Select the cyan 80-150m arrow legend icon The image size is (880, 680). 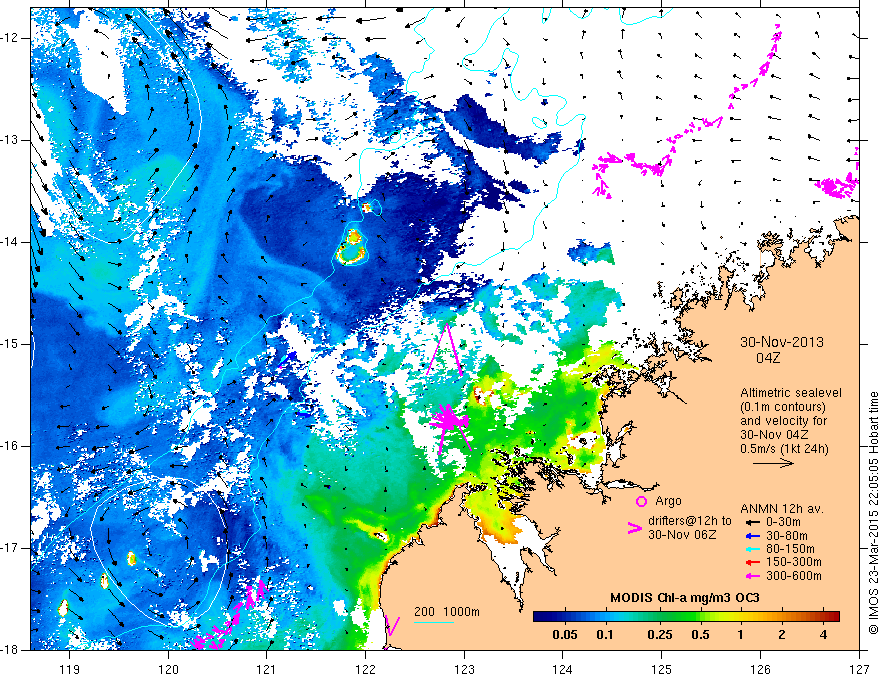click(753, 549)
